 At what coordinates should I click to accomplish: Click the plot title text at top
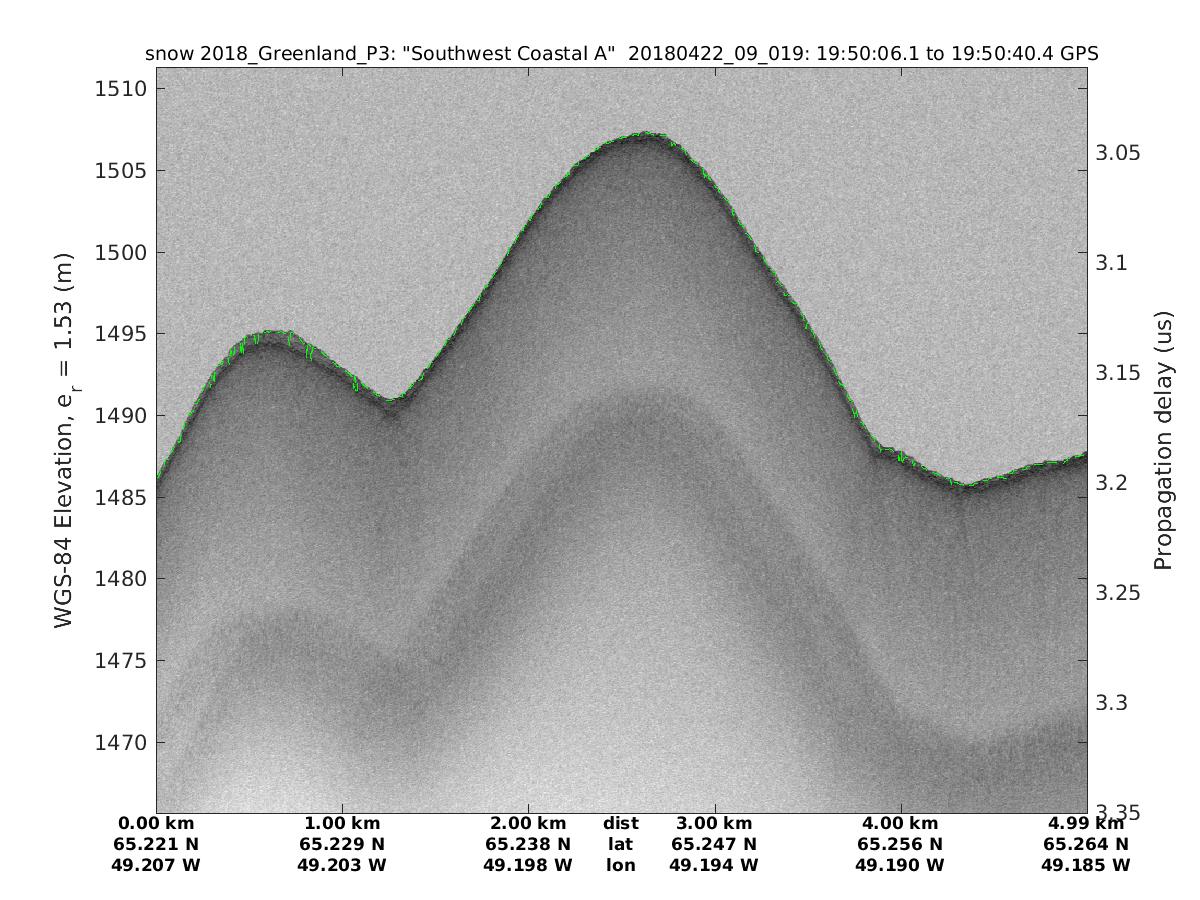621,54
